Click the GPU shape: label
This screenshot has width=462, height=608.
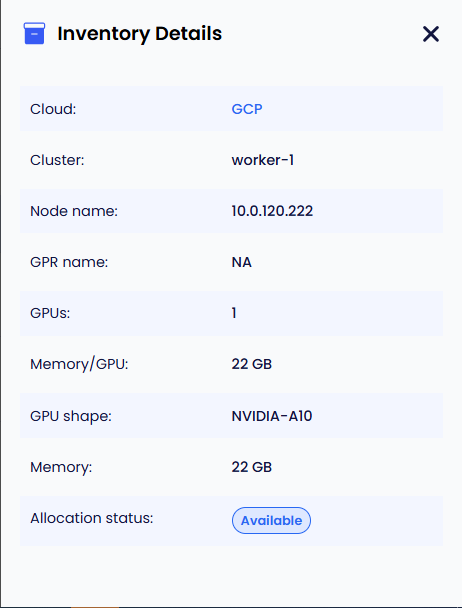71,416
